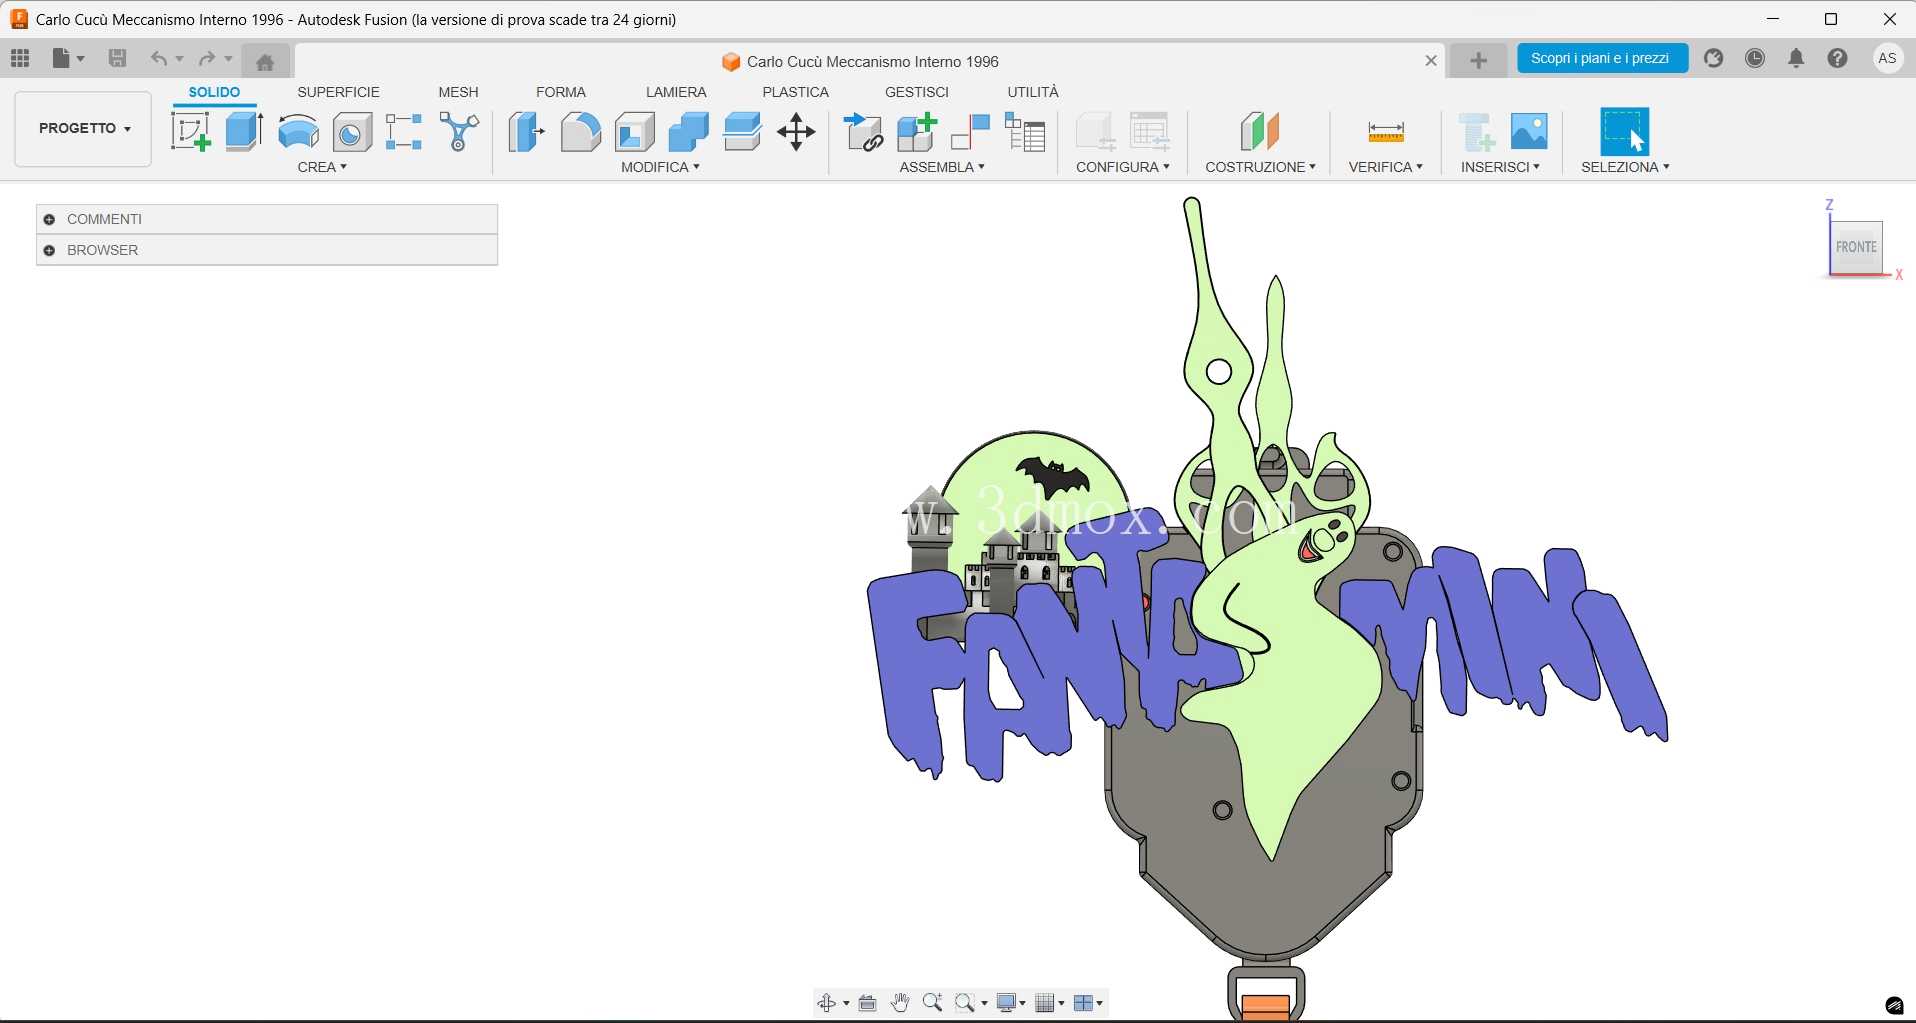Screen dimensions: 1916x1023
Task: Save the design with disk icon
Action: pyautogui.click(x=117, y=59)
